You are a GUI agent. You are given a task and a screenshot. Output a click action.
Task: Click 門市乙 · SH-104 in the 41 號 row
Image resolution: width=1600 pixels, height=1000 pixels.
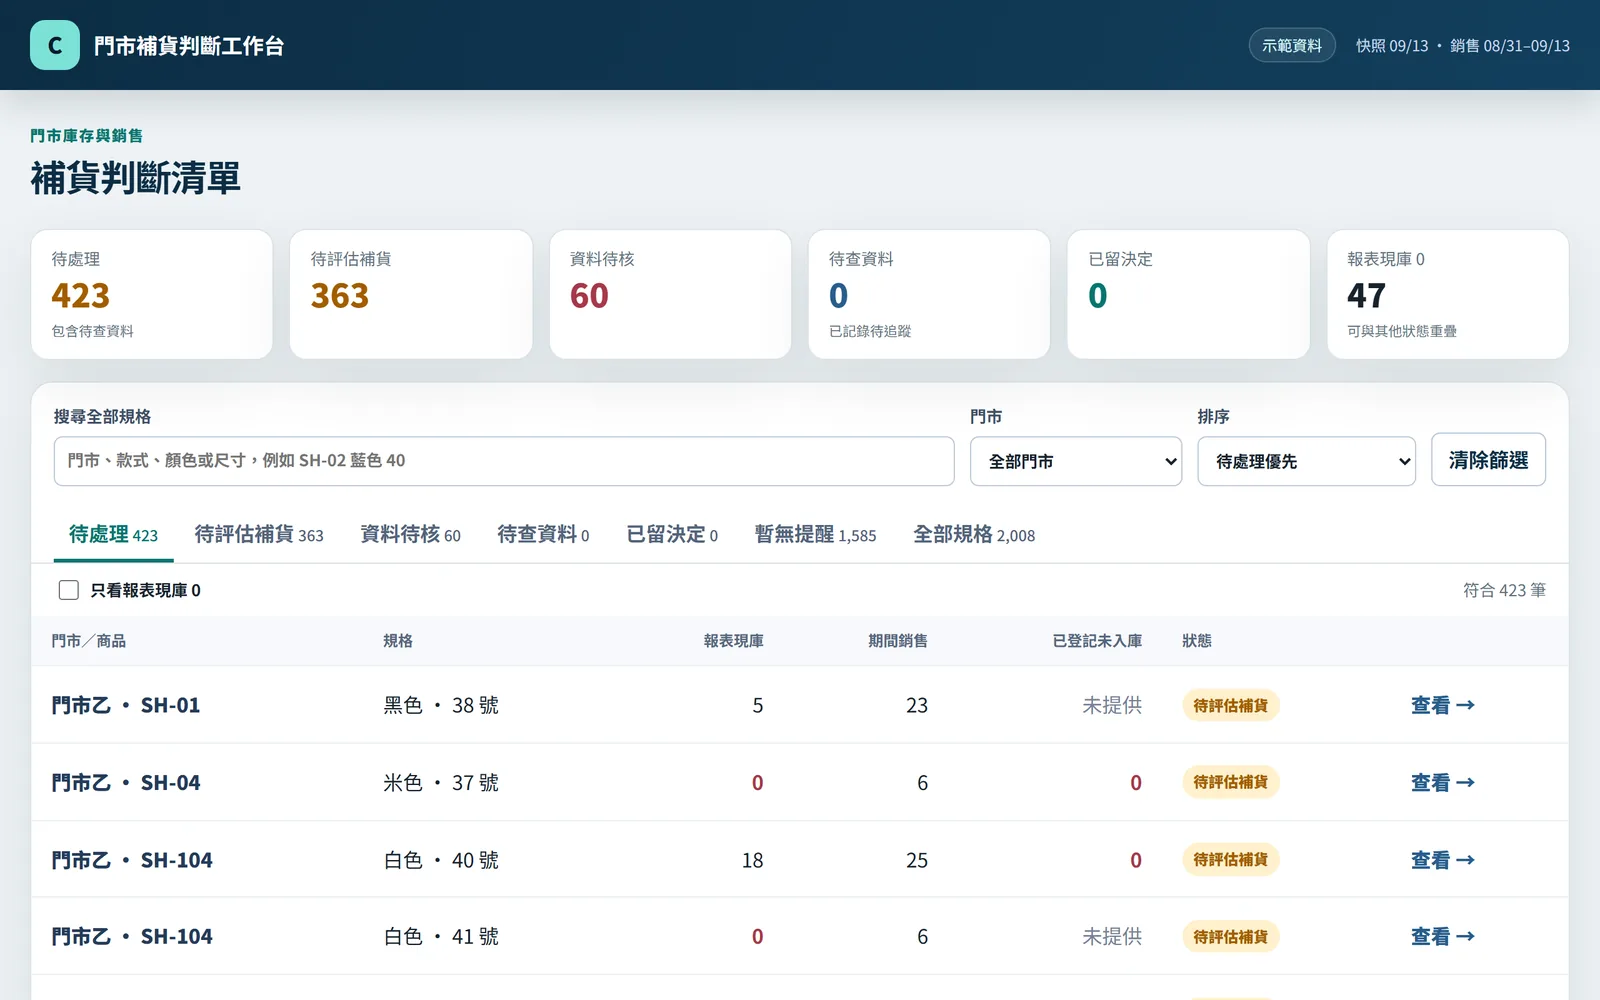132,937
